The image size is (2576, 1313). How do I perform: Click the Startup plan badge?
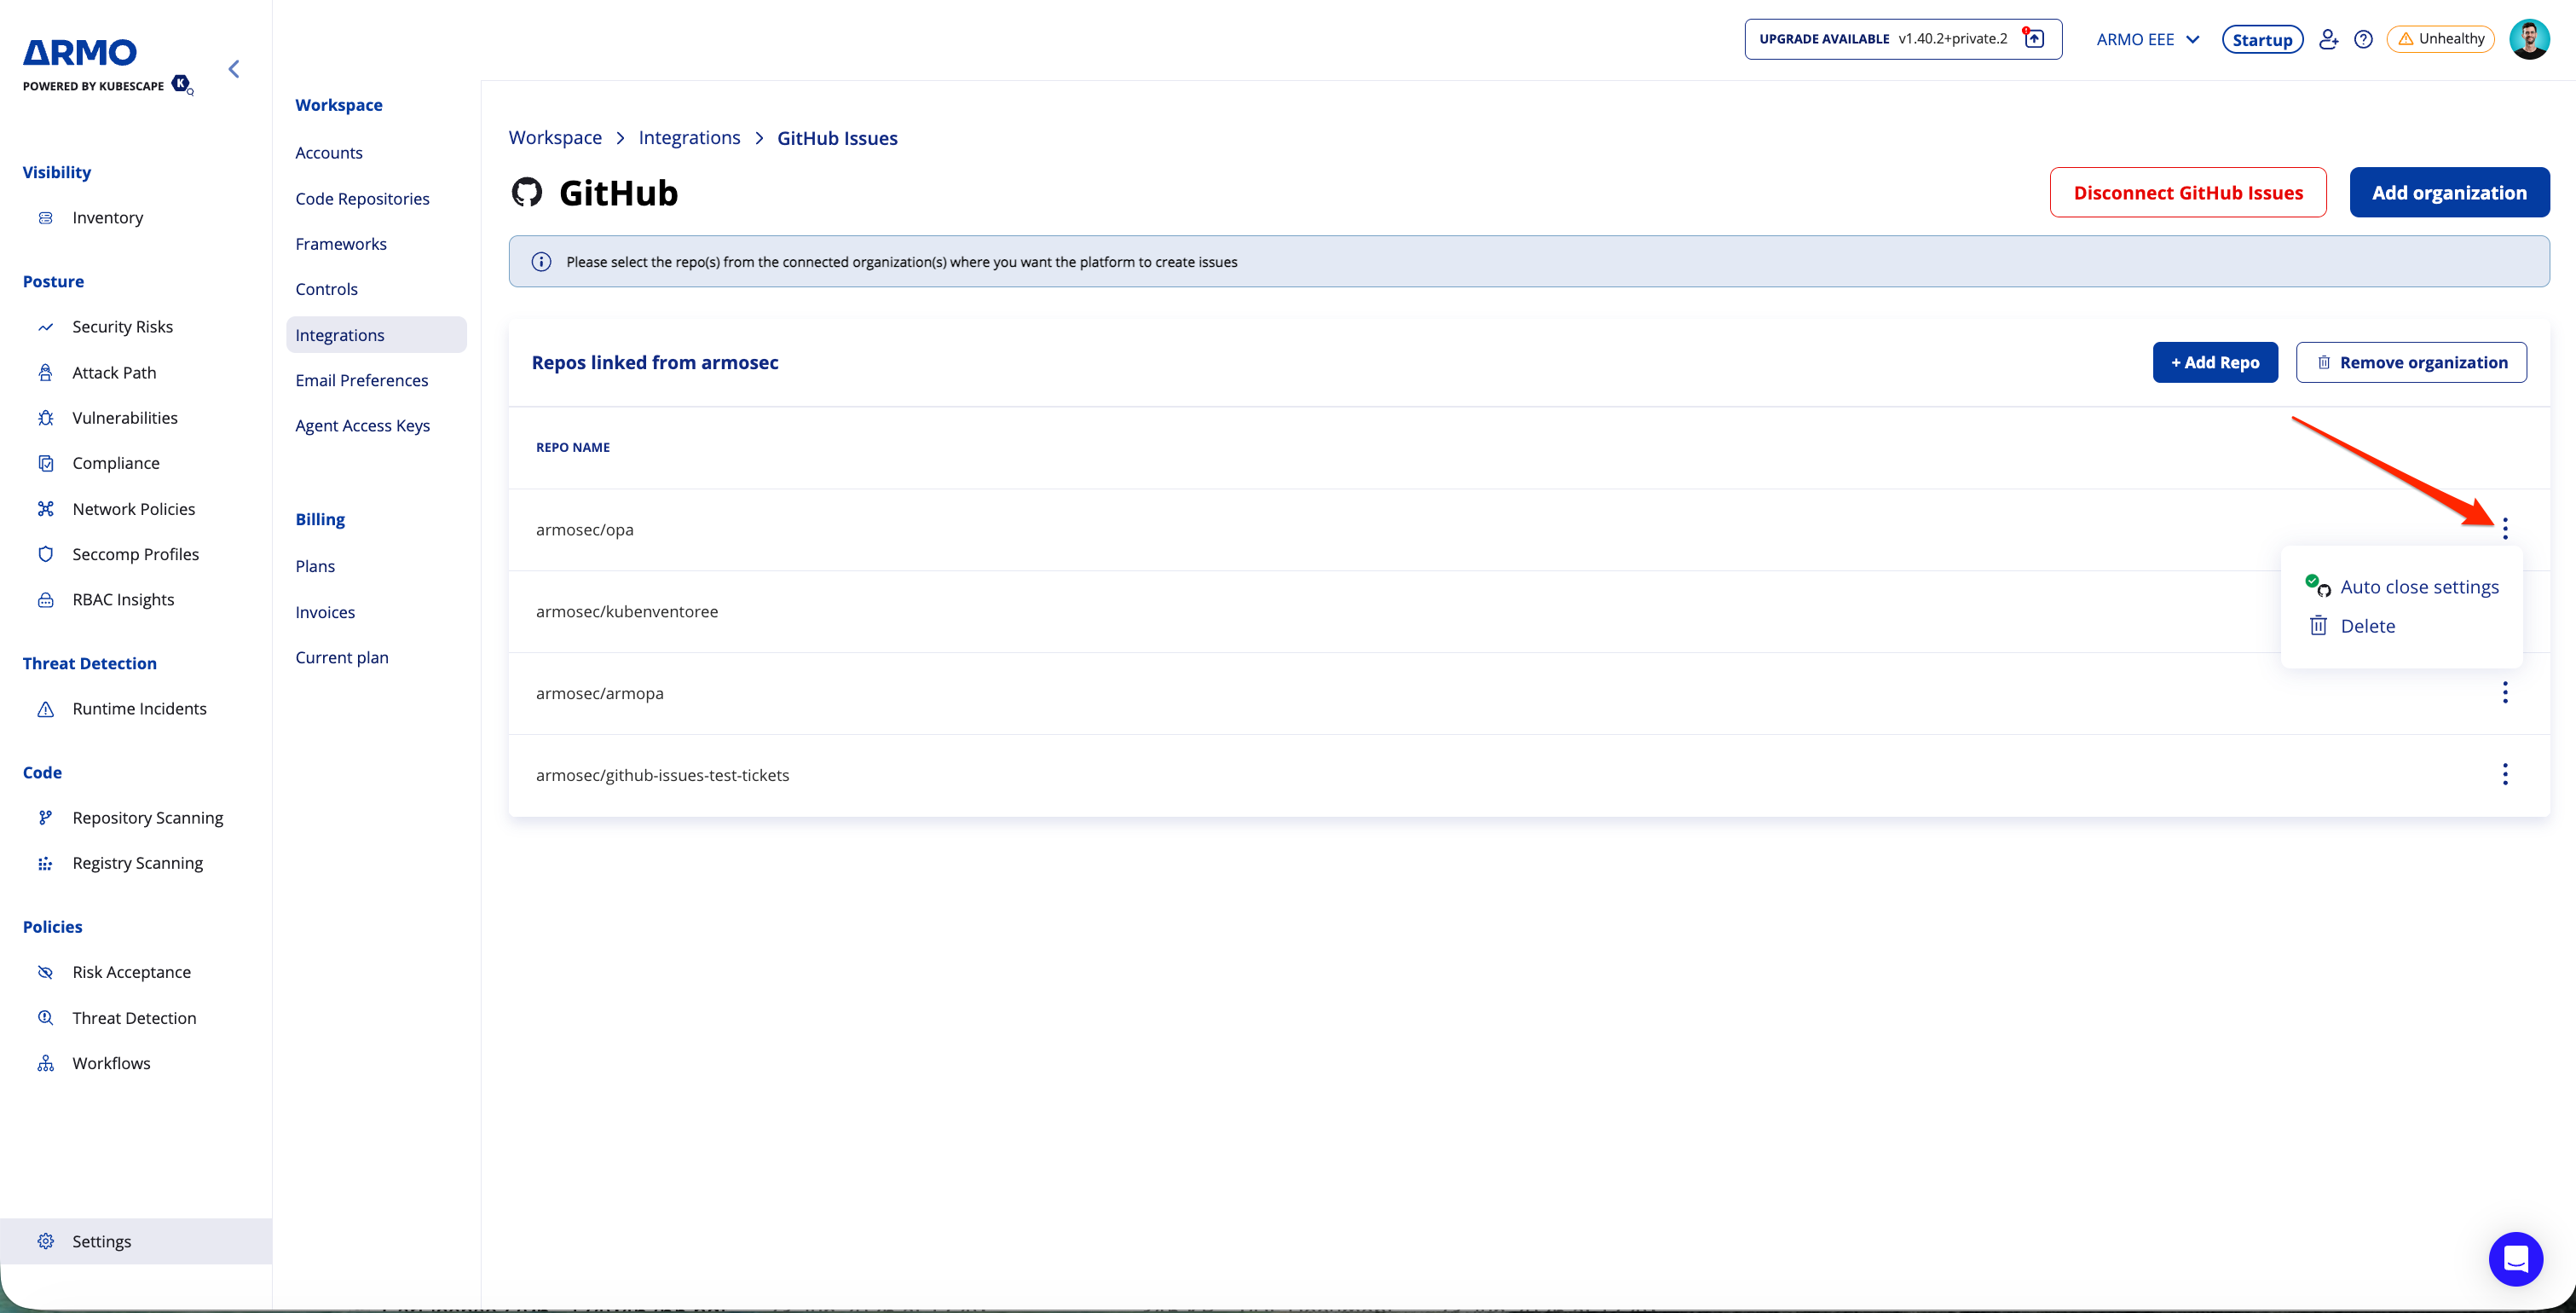pyautogui.click(x=2262, y=39)
